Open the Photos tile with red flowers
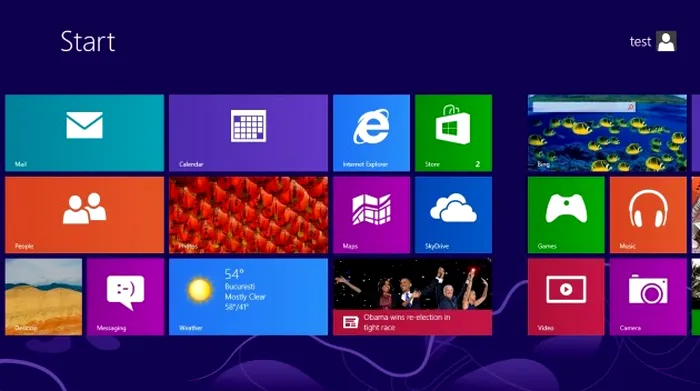The image size is (700, 391). click(x=248, y=215)
